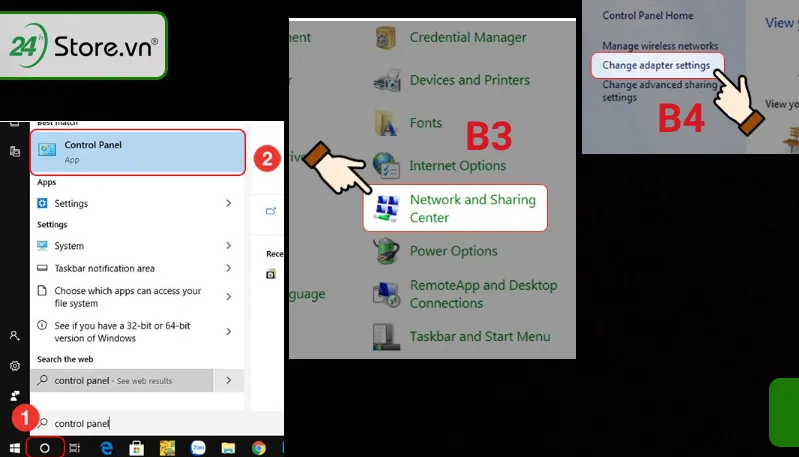Select Manage wireless networks link
Image resolution: width=799 pixels, height=457 pixels.
coord(660,46)
